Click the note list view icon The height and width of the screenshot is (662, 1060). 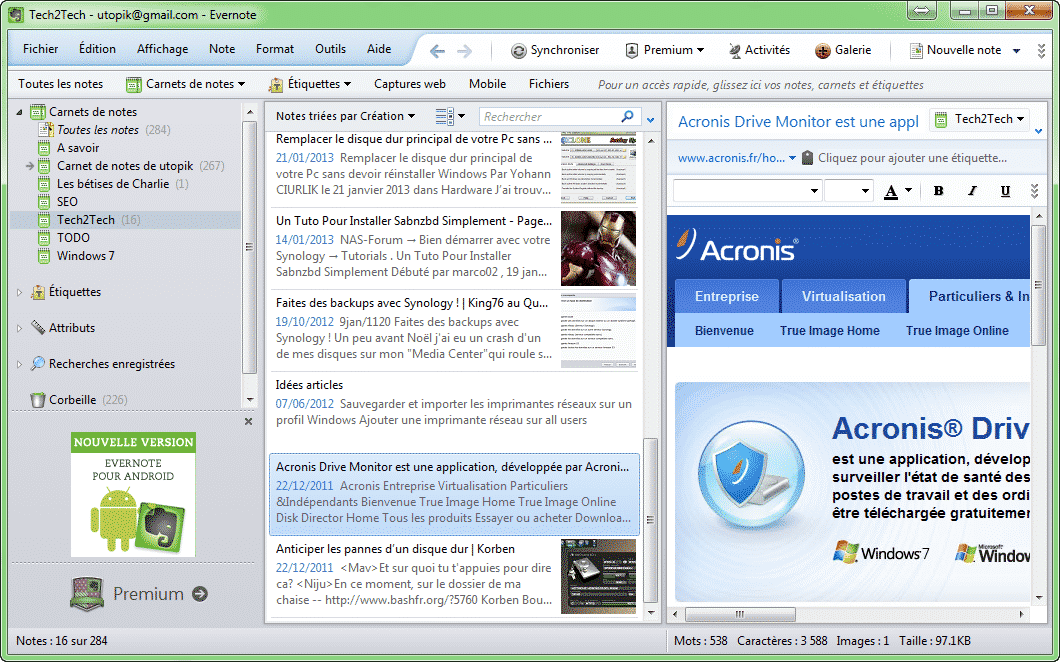tap(444, 116)
